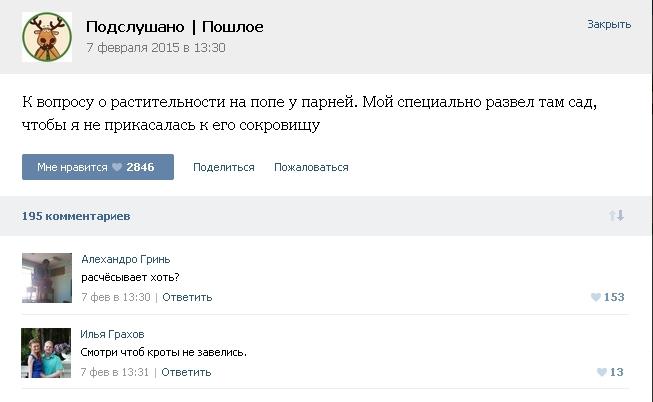Viewport: 653px width, 402px height.
Task: Close the post with Закрыть
Action: tap(609, 24)
